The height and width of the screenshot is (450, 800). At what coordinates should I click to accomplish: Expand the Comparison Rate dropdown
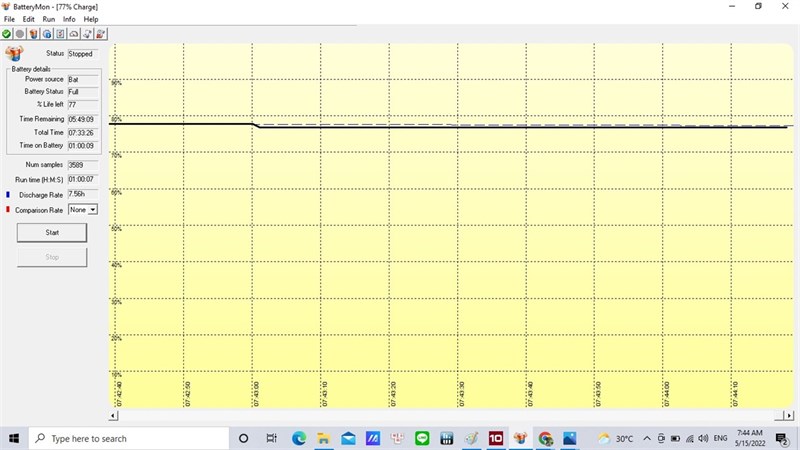[x=92, y=210]
